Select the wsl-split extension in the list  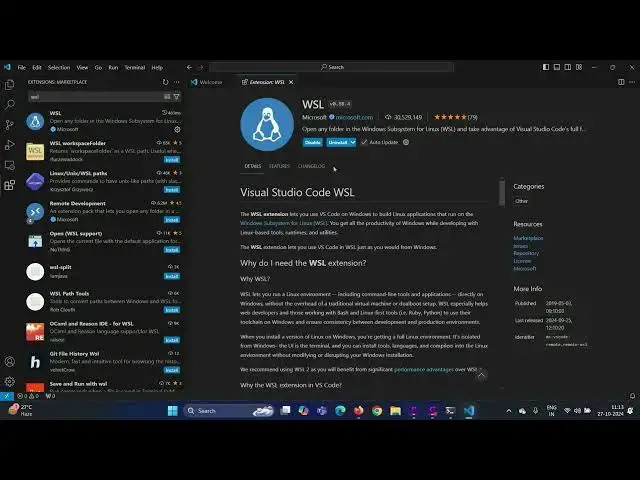pyautogui.click(x=104, y=271)
